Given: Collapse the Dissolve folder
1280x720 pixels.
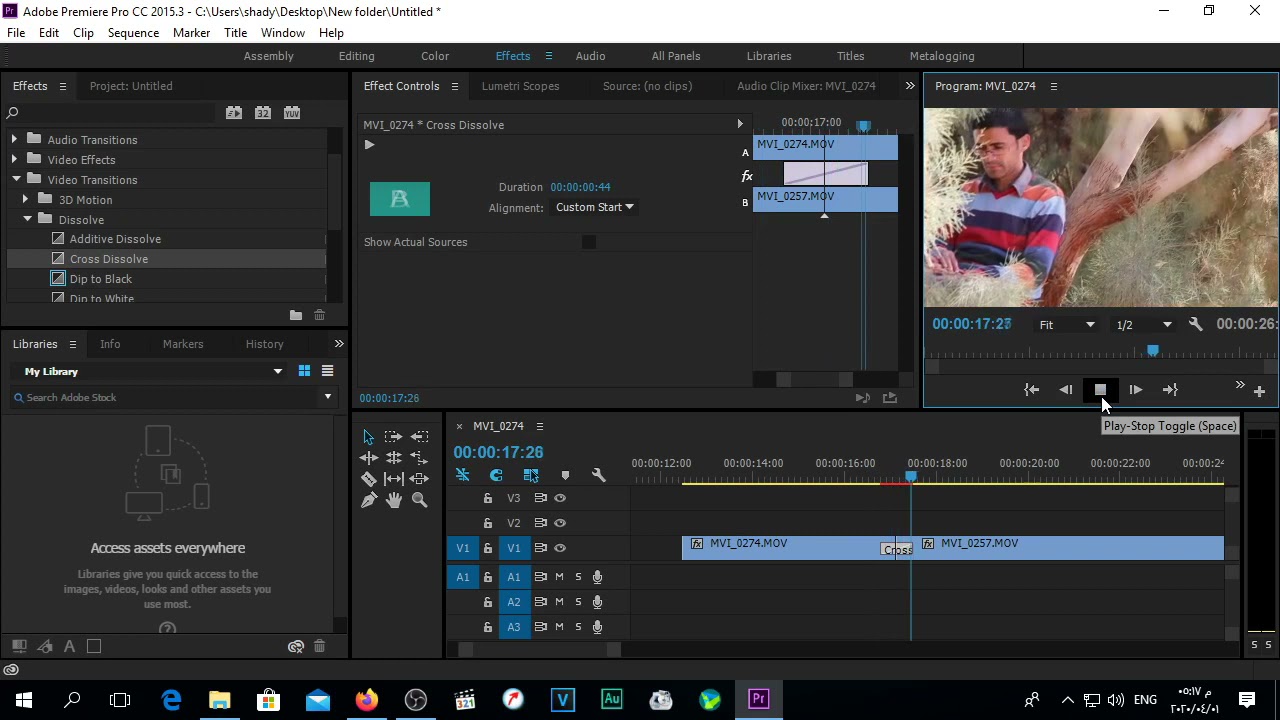Looking at the screenshot, I should (x=27, y=219).
